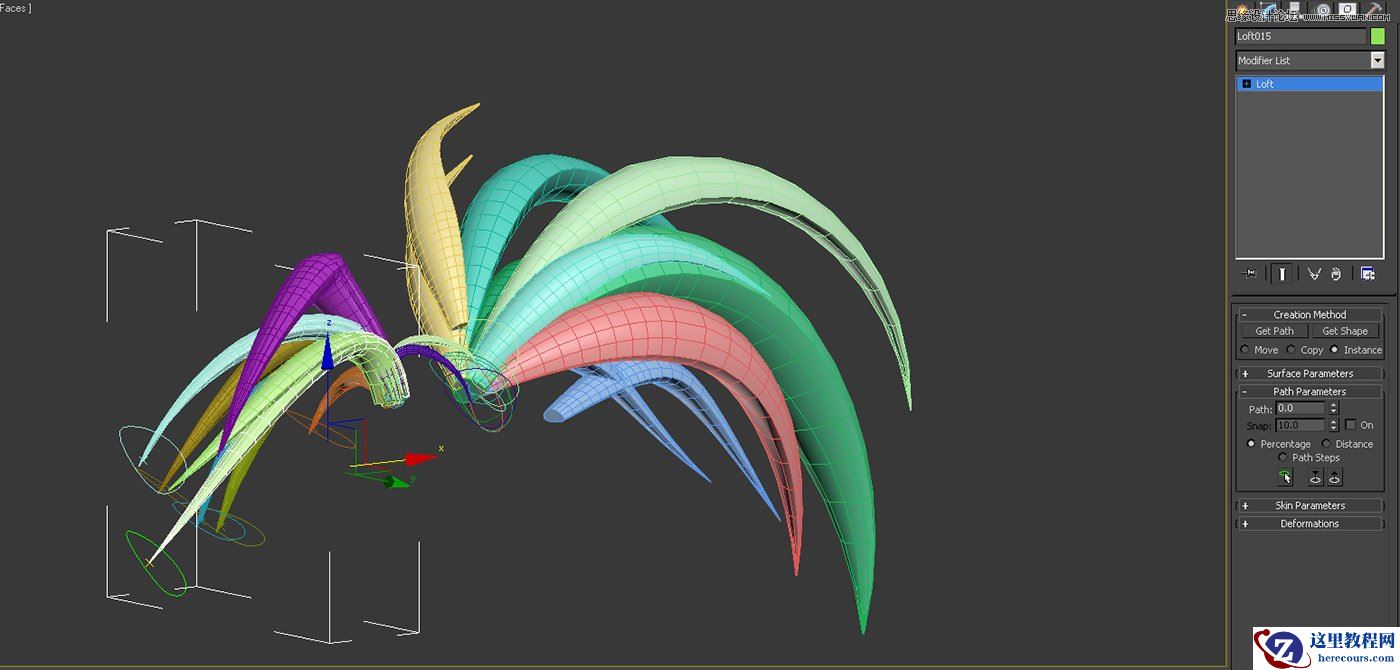Select the Distance radio button
The height and width of the screenshot is (670, 1400).
pyautogui.click(x=1326, y=444)
